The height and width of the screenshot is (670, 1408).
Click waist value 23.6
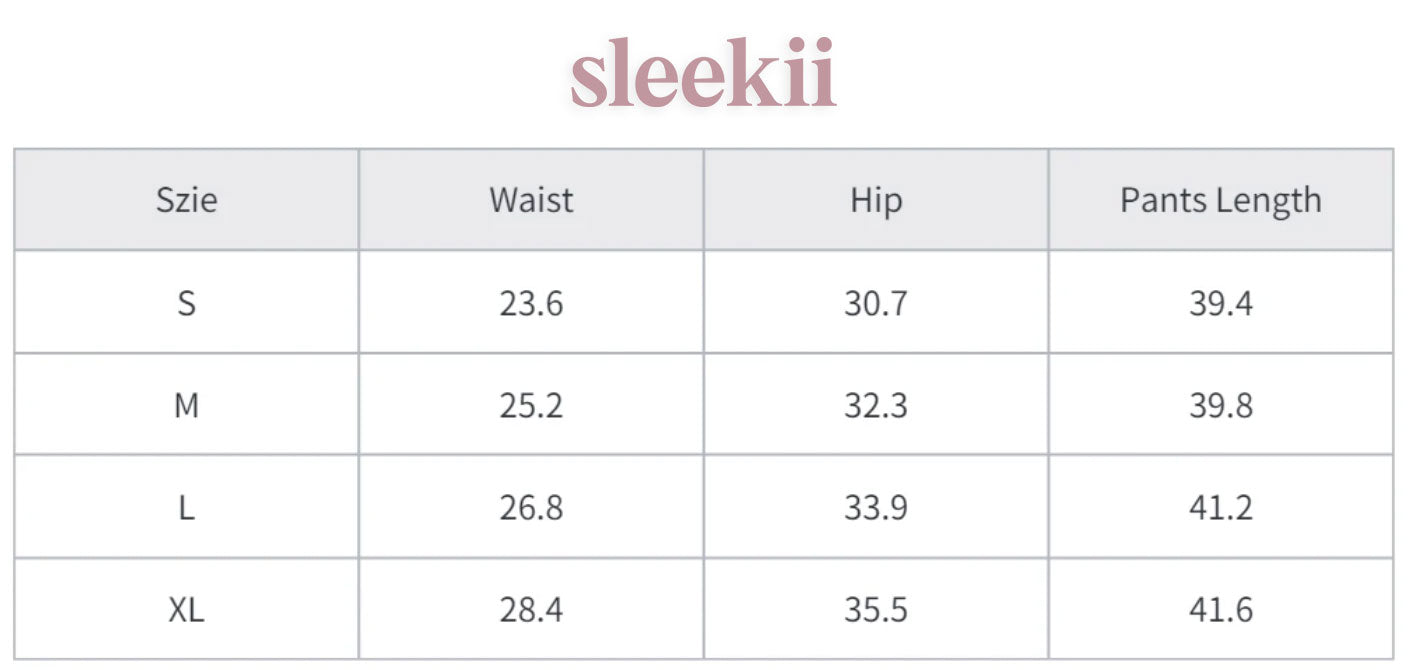[531, 302]
